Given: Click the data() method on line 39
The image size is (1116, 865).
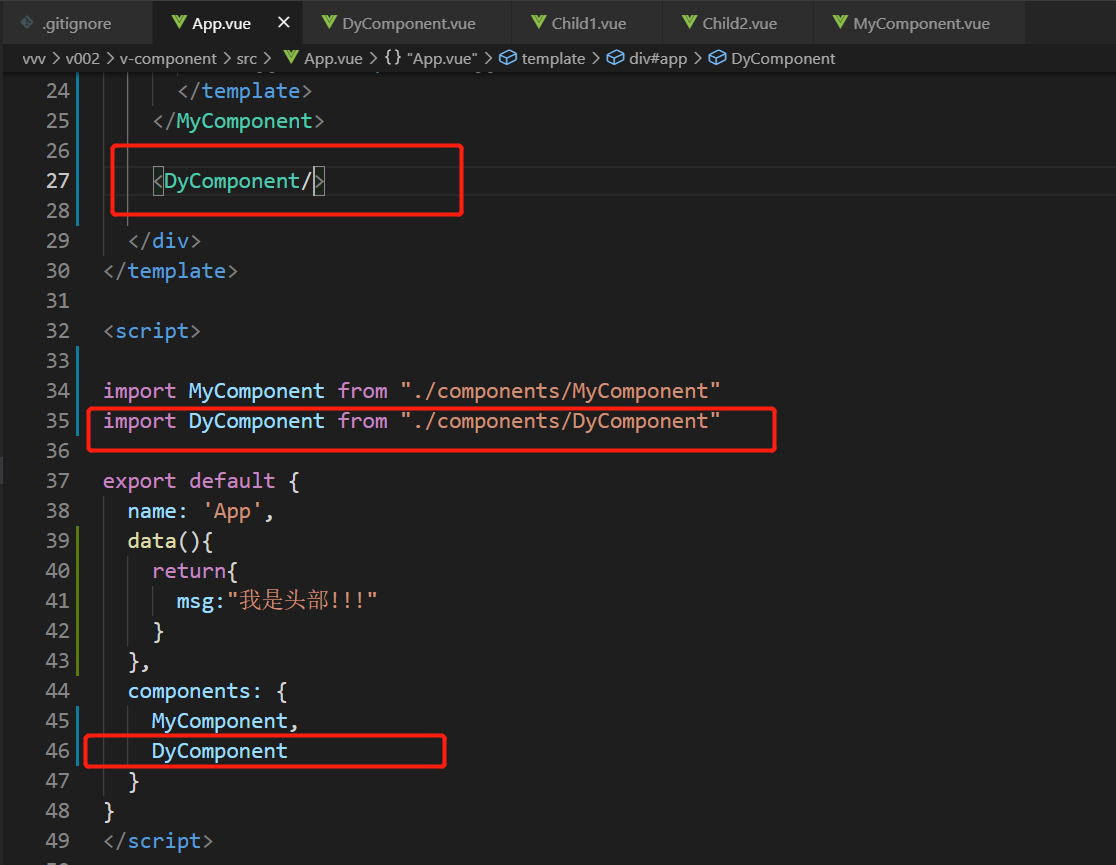Looking at the screenshot, I should tap(170, 541).
